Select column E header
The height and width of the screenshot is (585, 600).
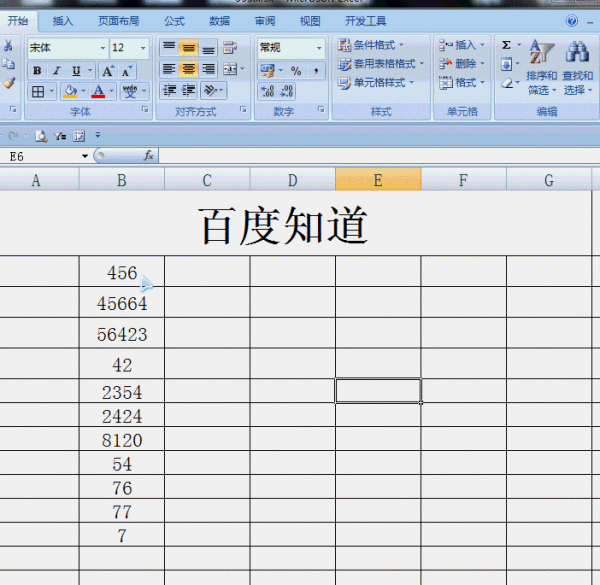pos(378,179)
